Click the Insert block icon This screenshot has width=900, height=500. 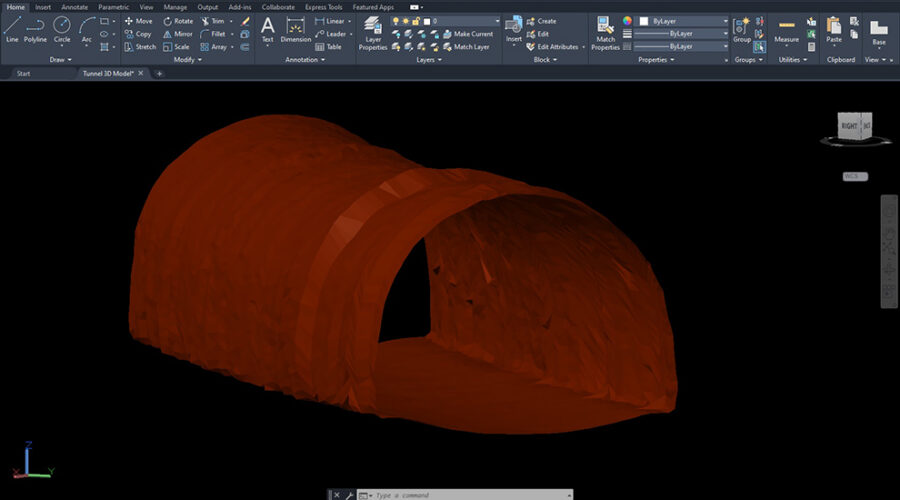[x=513, y=27]
